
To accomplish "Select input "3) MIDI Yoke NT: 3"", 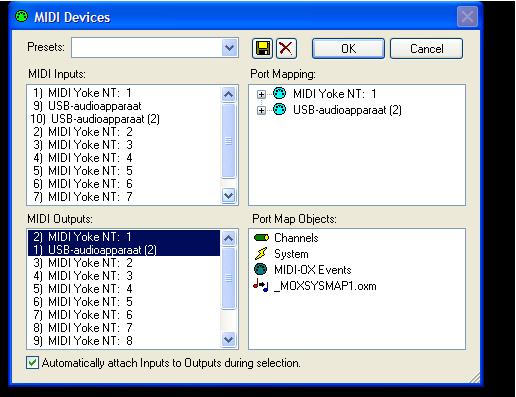I will [124, 145].
